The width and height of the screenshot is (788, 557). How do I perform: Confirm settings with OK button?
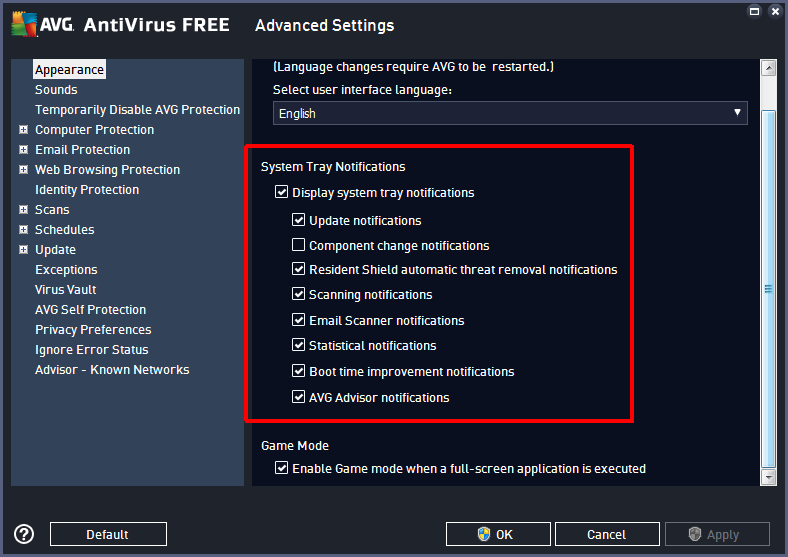(x=498, y=534)
